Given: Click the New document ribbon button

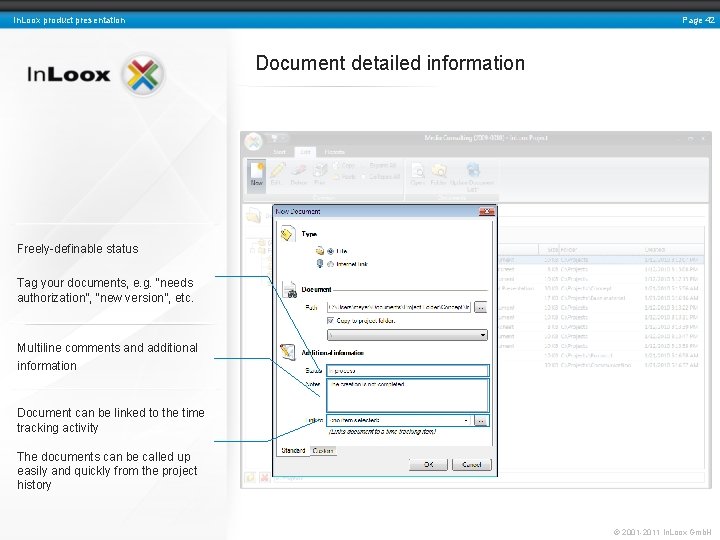Looking at the screenshot, I should 256,174.
